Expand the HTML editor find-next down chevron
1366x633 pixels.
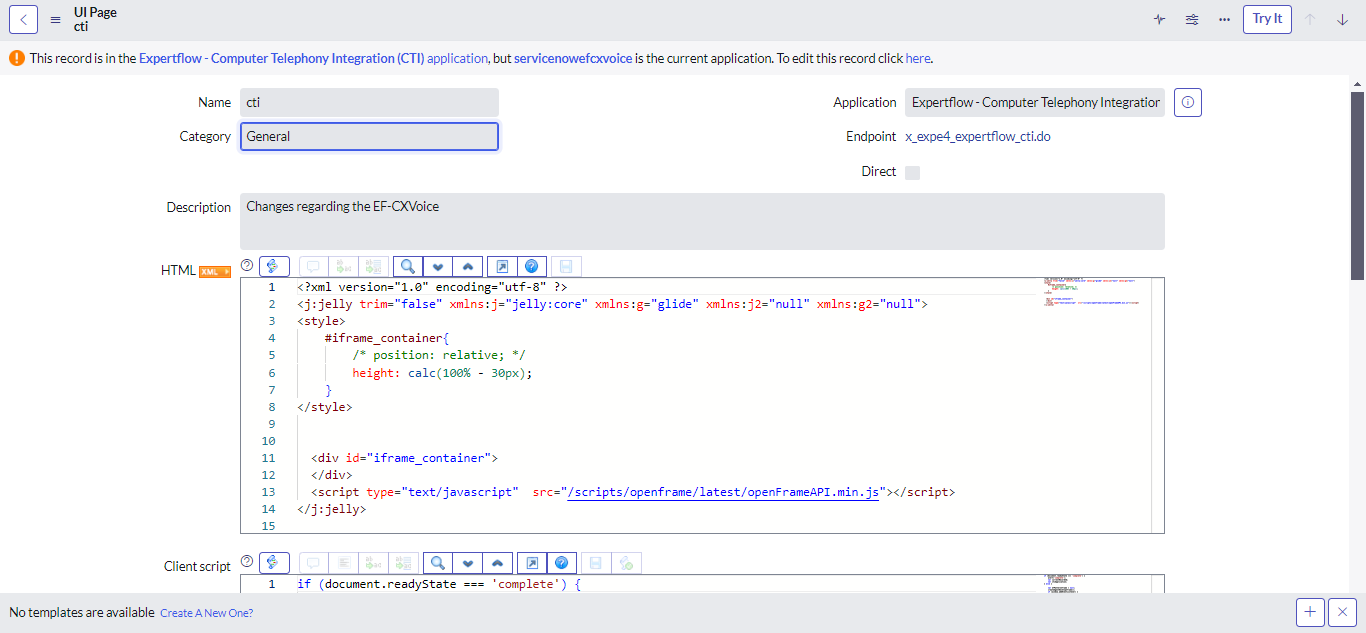(437, 266)
